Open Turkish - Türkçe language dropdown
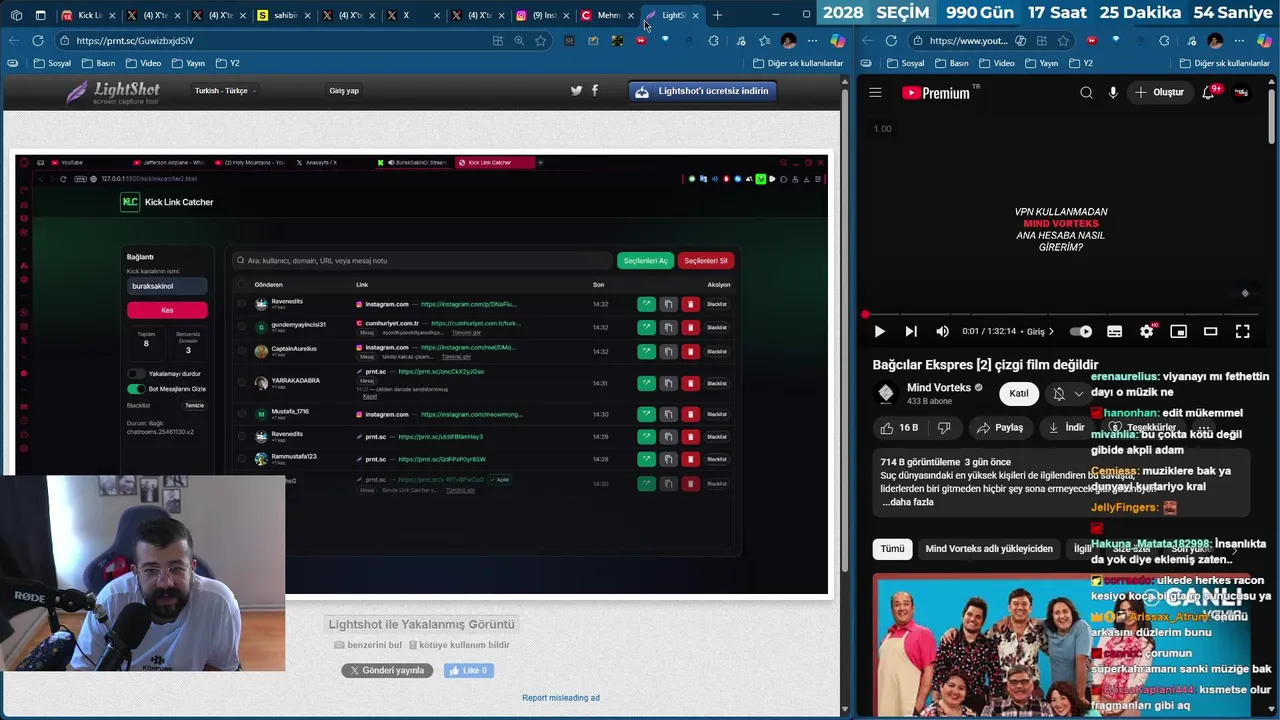 click(x=225, y=90)
